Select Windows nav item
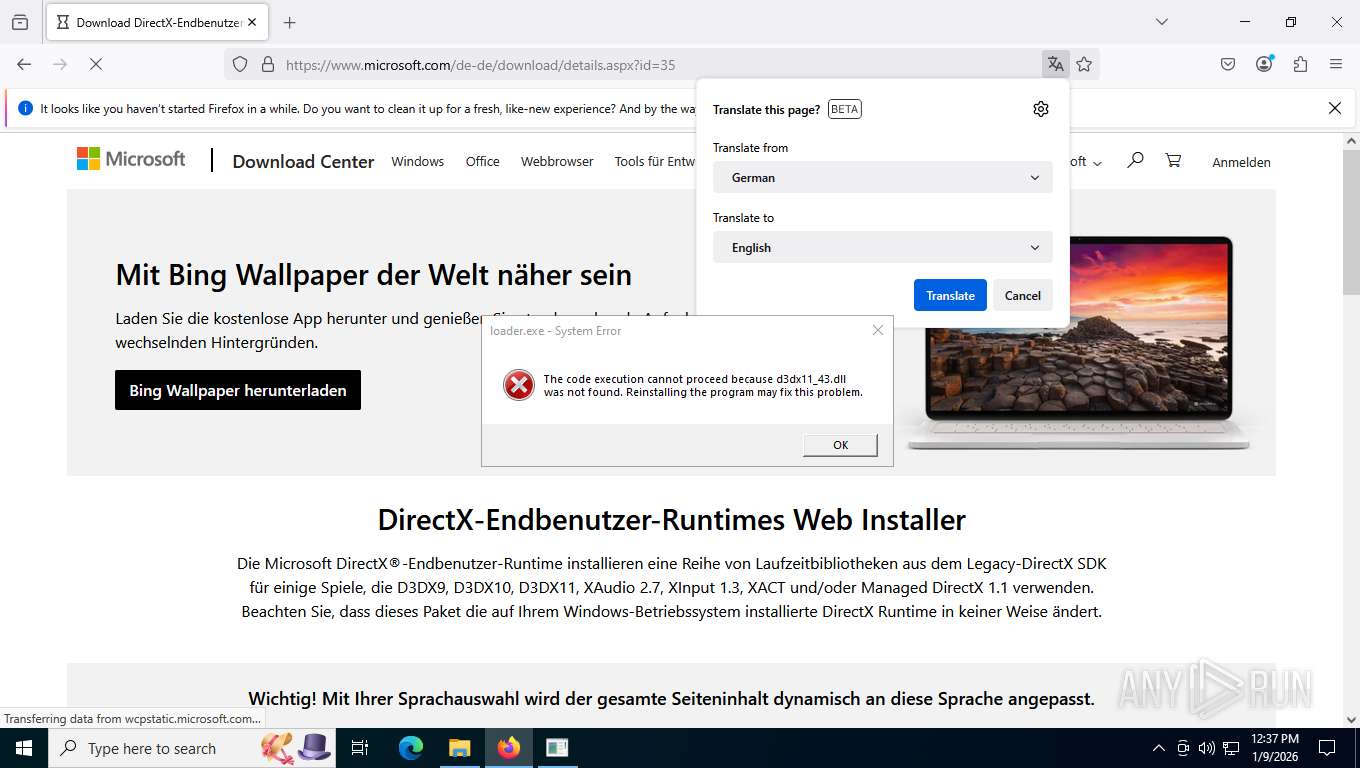Screen dimensions: 1360x768 pos(417,161)
